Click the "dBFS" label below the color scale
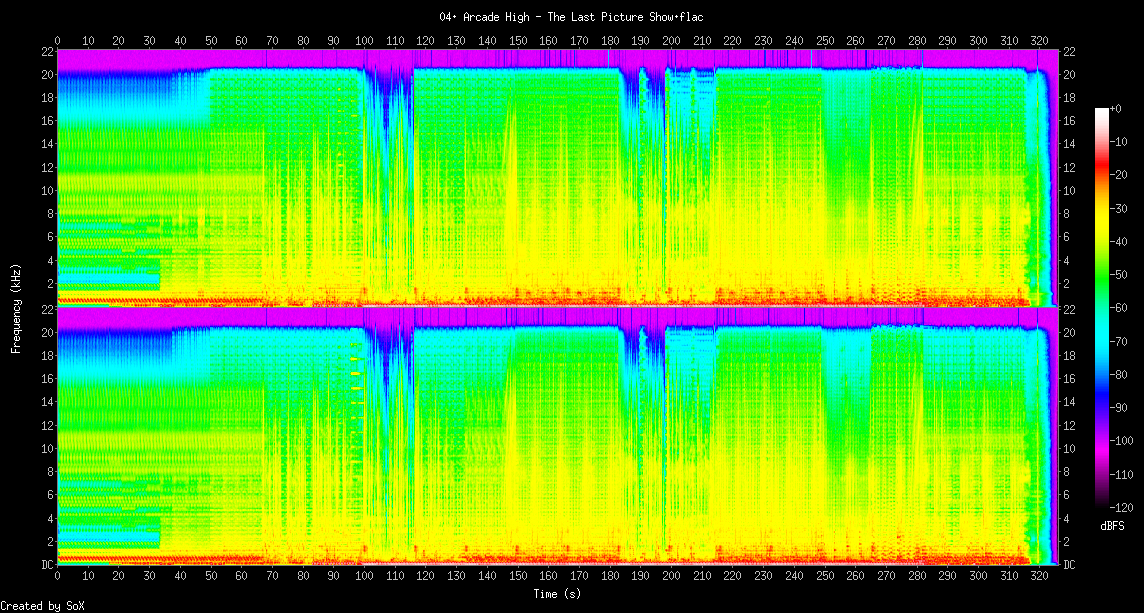1144x613 pixels. click(x=1112, y=525)
